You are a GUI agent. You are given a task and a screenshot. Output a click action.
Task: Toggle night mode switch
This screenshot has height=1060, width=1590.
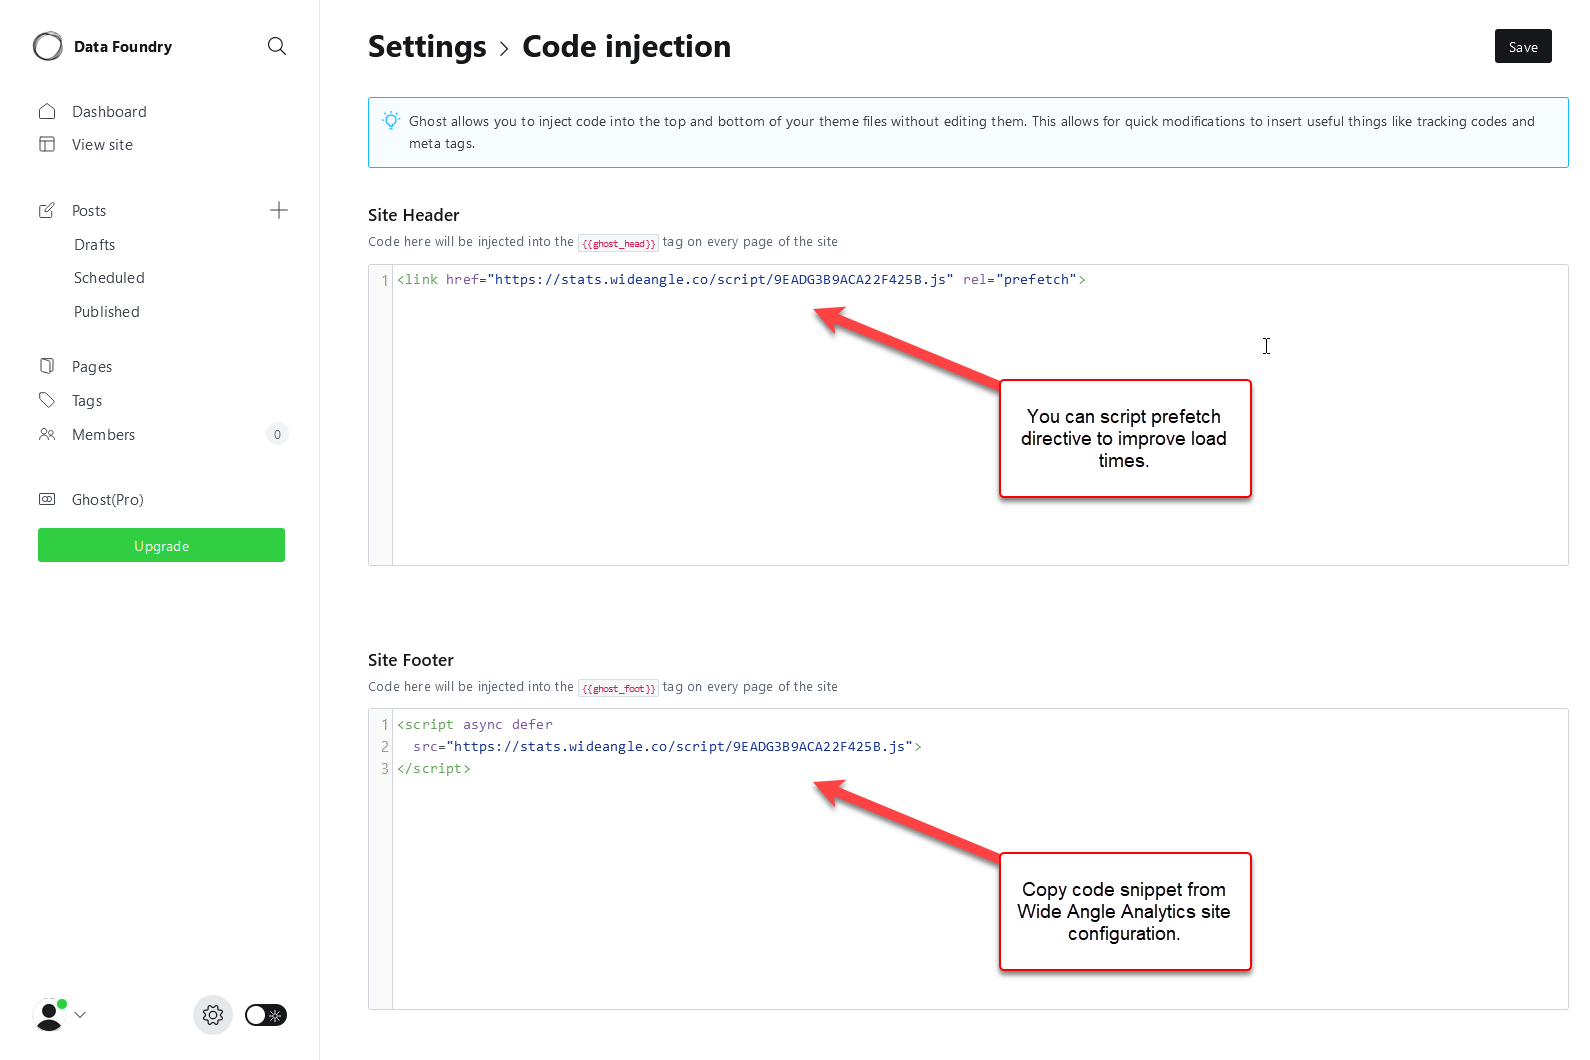(266, 1015)
